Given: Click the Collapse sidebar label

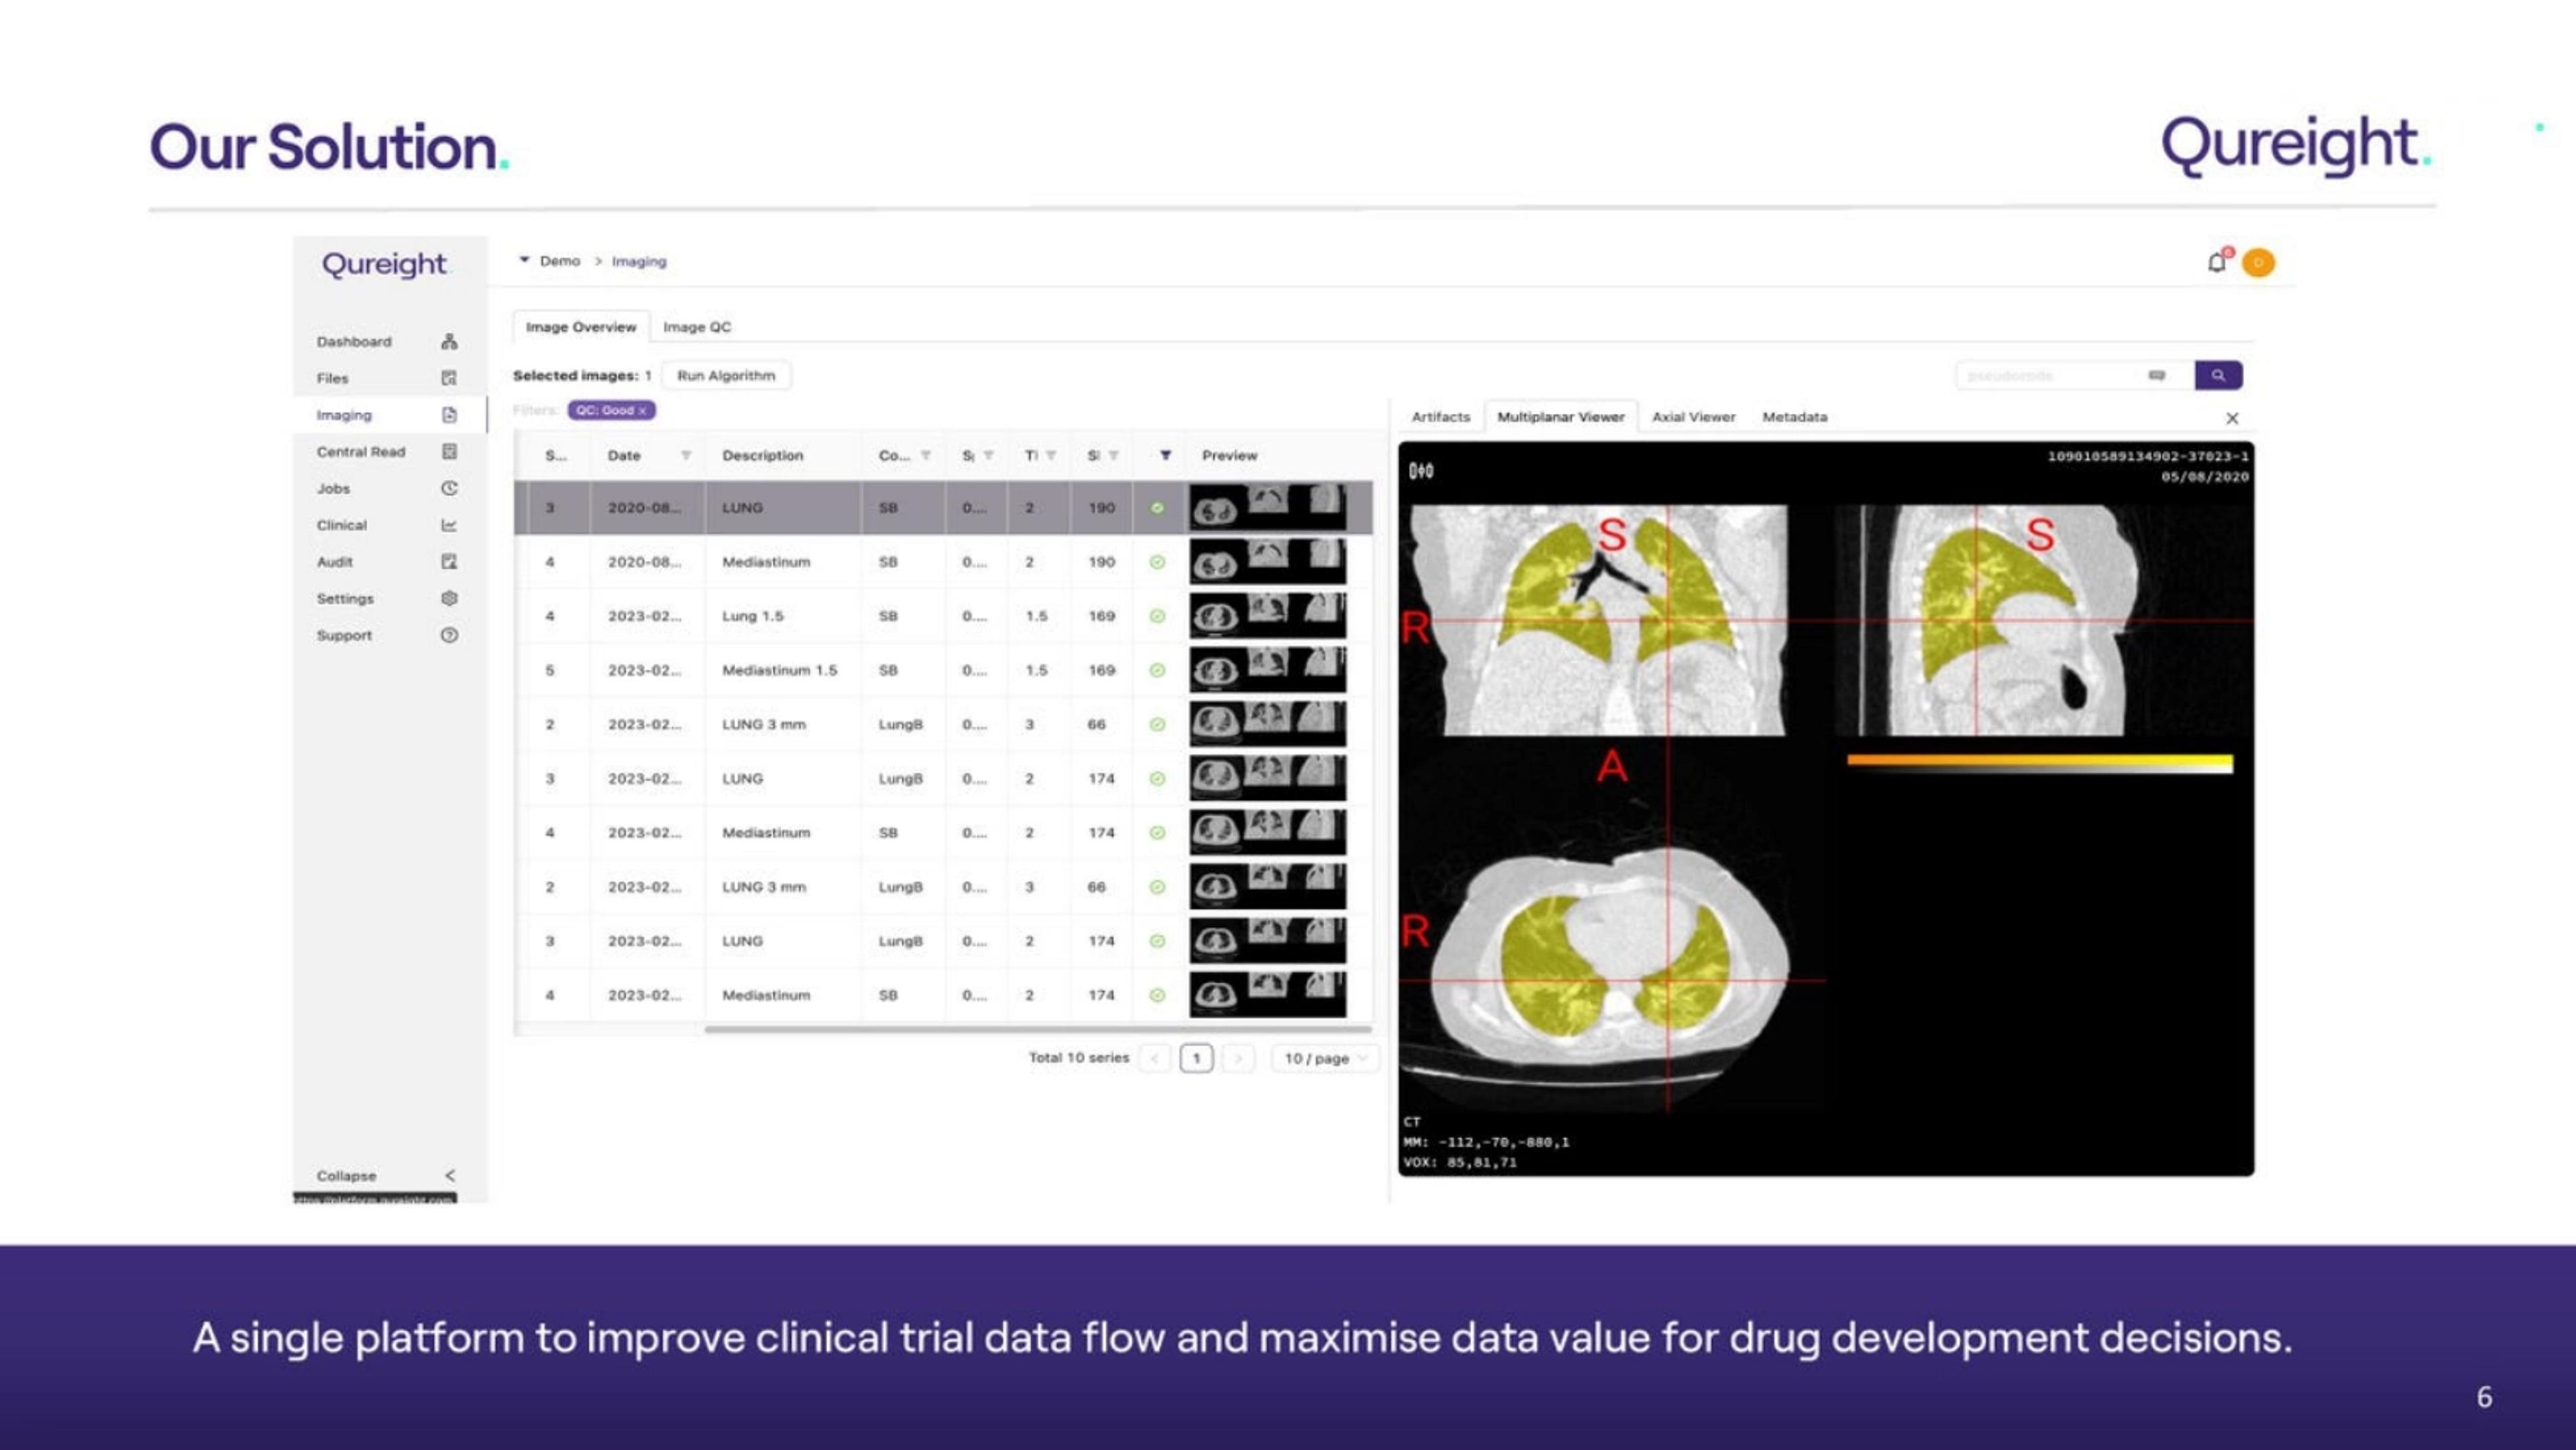Looking at the screenshot, I should pyautogui.click(x=346, y=1176).
